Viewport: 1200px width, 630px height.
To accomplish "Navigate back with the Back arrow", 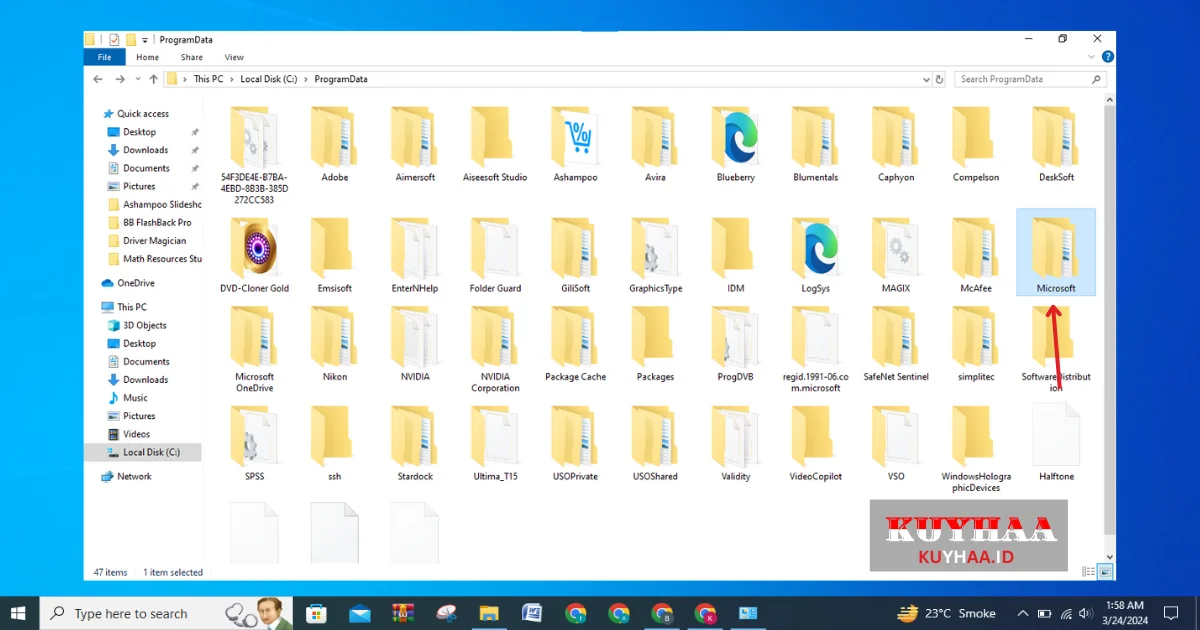I will tap(99, 79).
